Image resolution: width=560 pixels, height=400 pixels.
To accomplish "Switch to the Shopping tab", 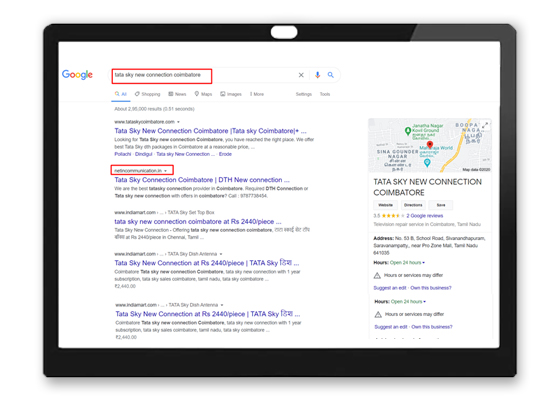I will pos(148,94).
